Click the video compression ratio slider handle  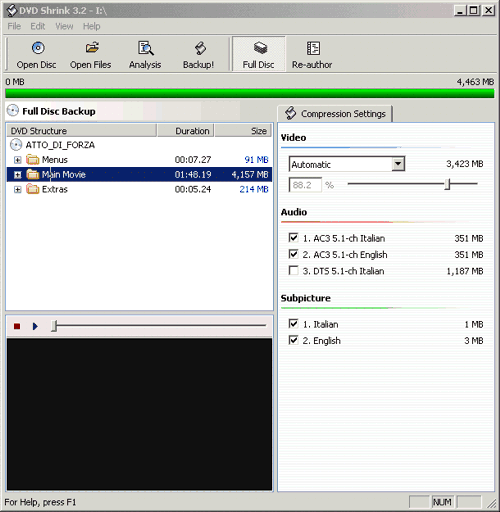tap(448, 184)
